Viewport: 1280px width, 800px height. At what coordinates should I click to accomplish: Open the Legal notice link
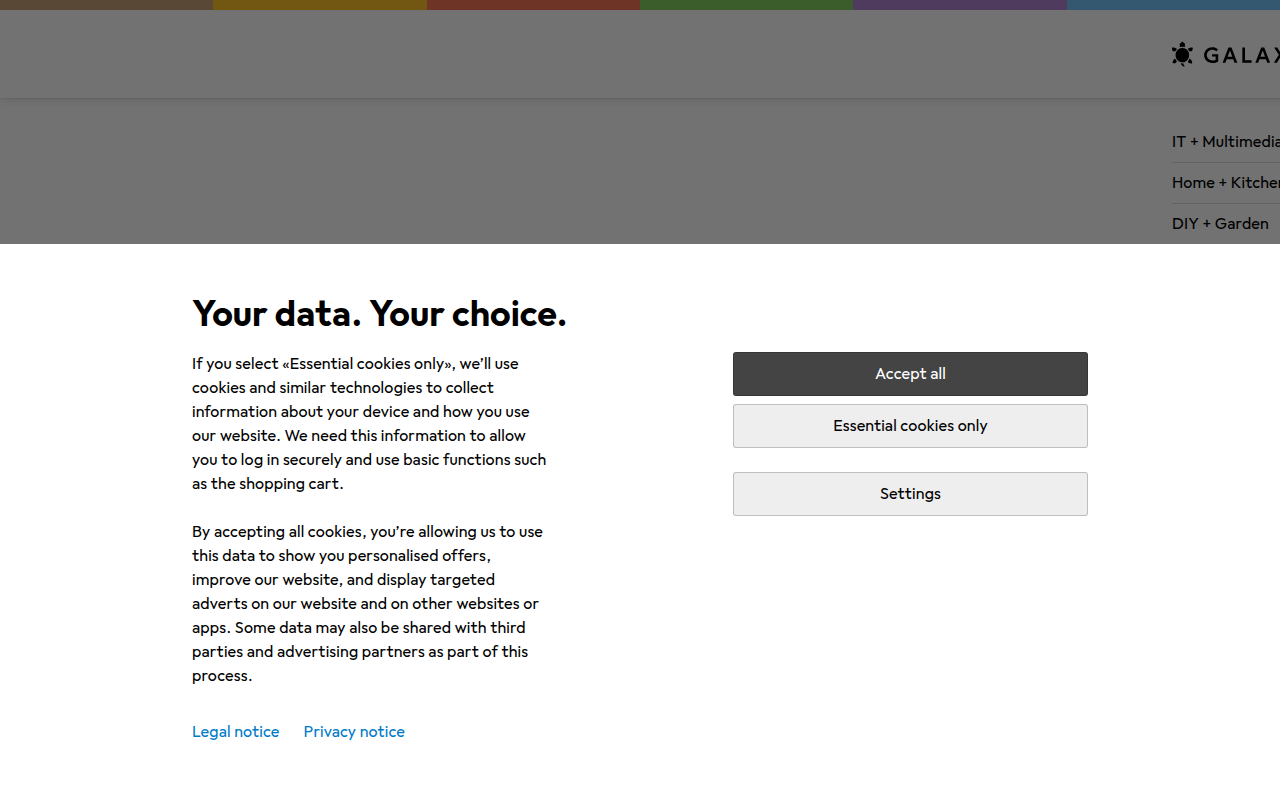pos(236,732)
